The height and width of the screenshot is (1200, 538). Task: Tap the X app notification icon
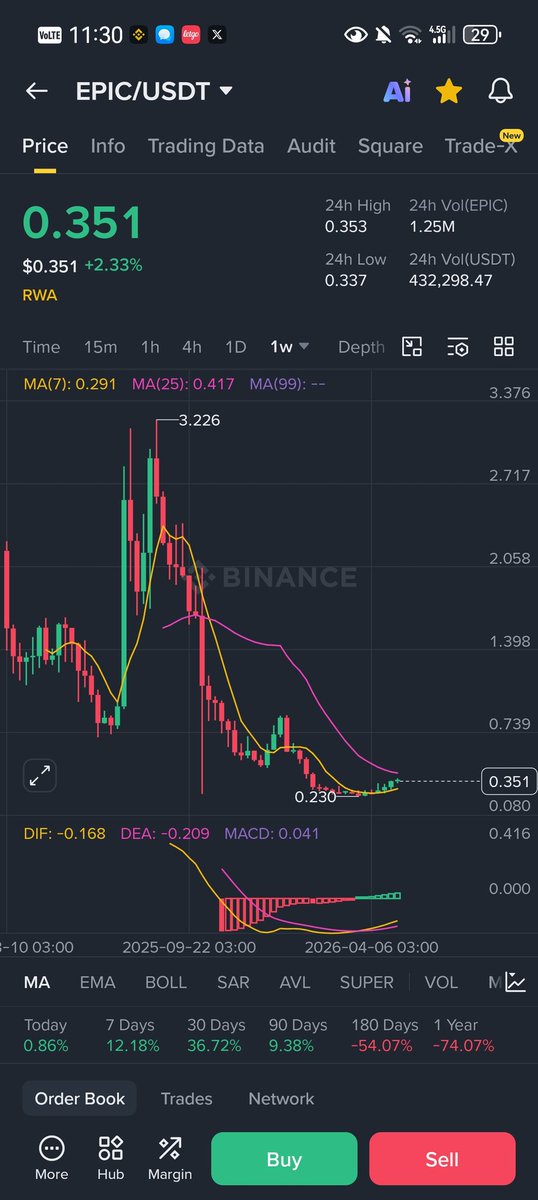[x=217, y=35]
